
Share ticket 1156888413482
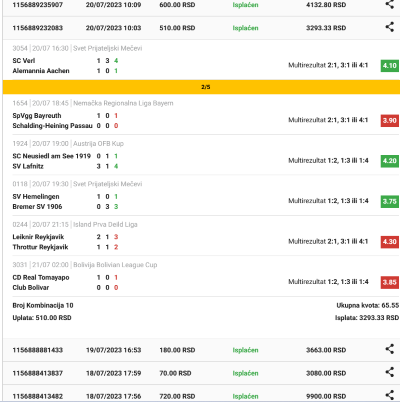(389, 395)
